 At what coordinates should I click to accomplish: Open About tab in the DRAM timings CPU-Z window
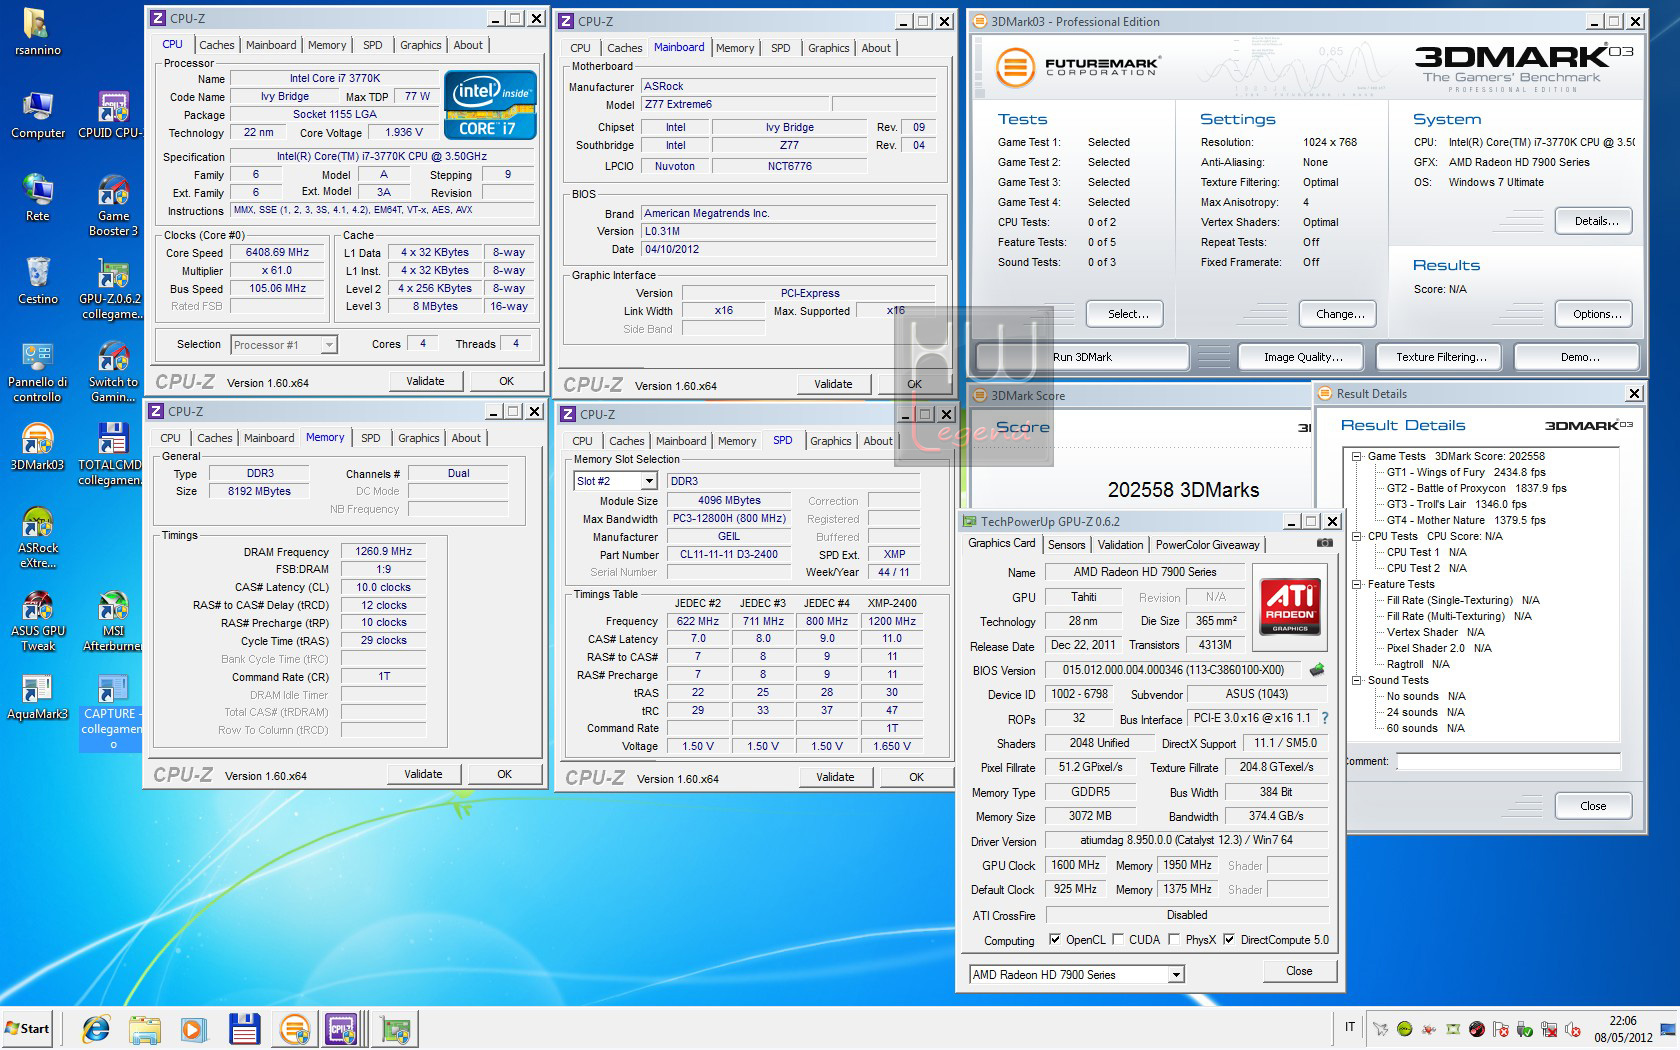coord(466,438)
